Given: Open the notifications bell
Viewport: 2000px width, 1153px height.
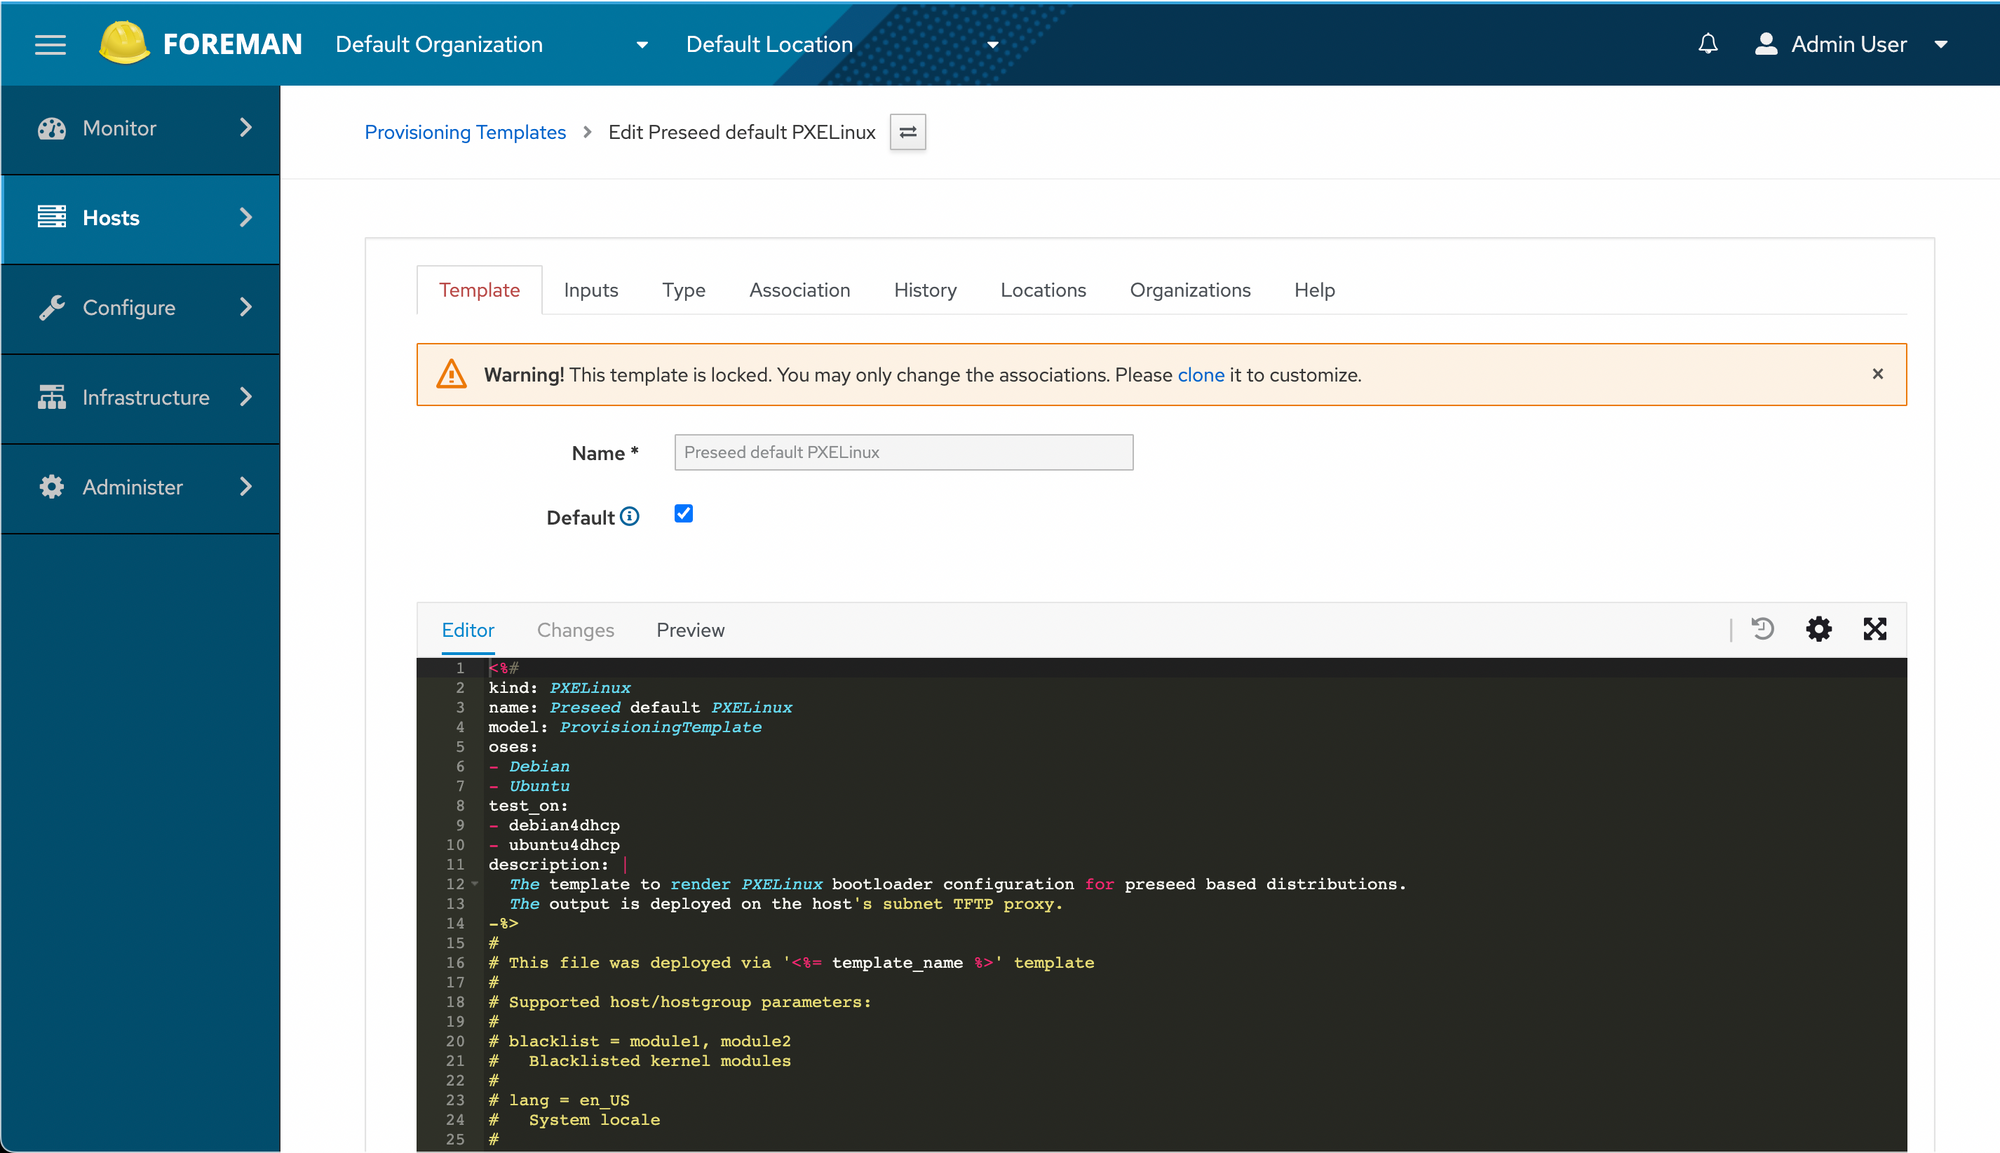Looking at the screenshot, I should pyautogui.click(x=1708, y=44).
